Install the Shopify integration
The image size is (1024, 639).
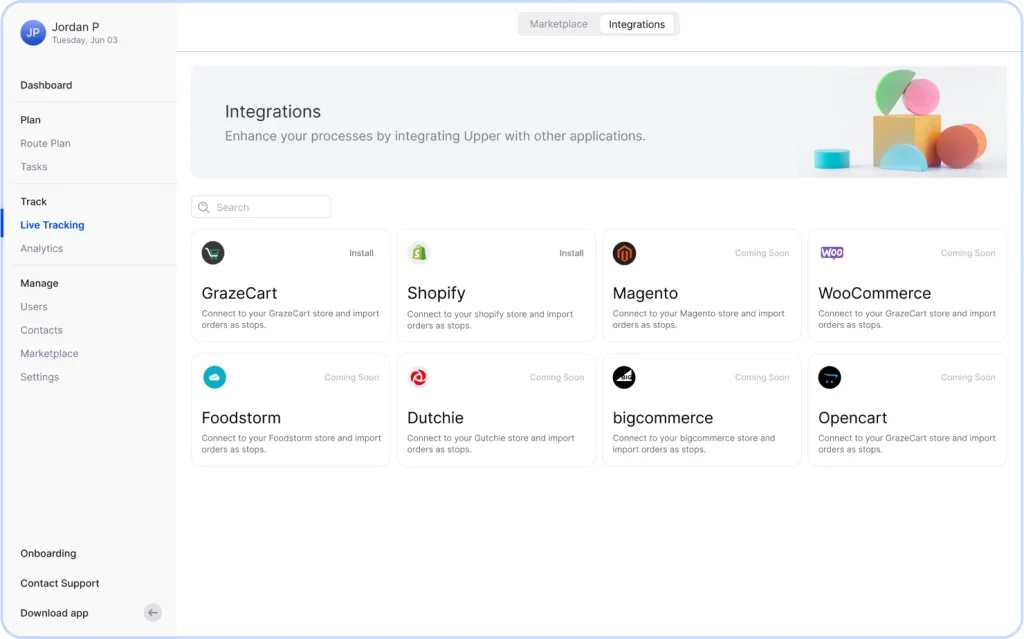click(571, 253)
